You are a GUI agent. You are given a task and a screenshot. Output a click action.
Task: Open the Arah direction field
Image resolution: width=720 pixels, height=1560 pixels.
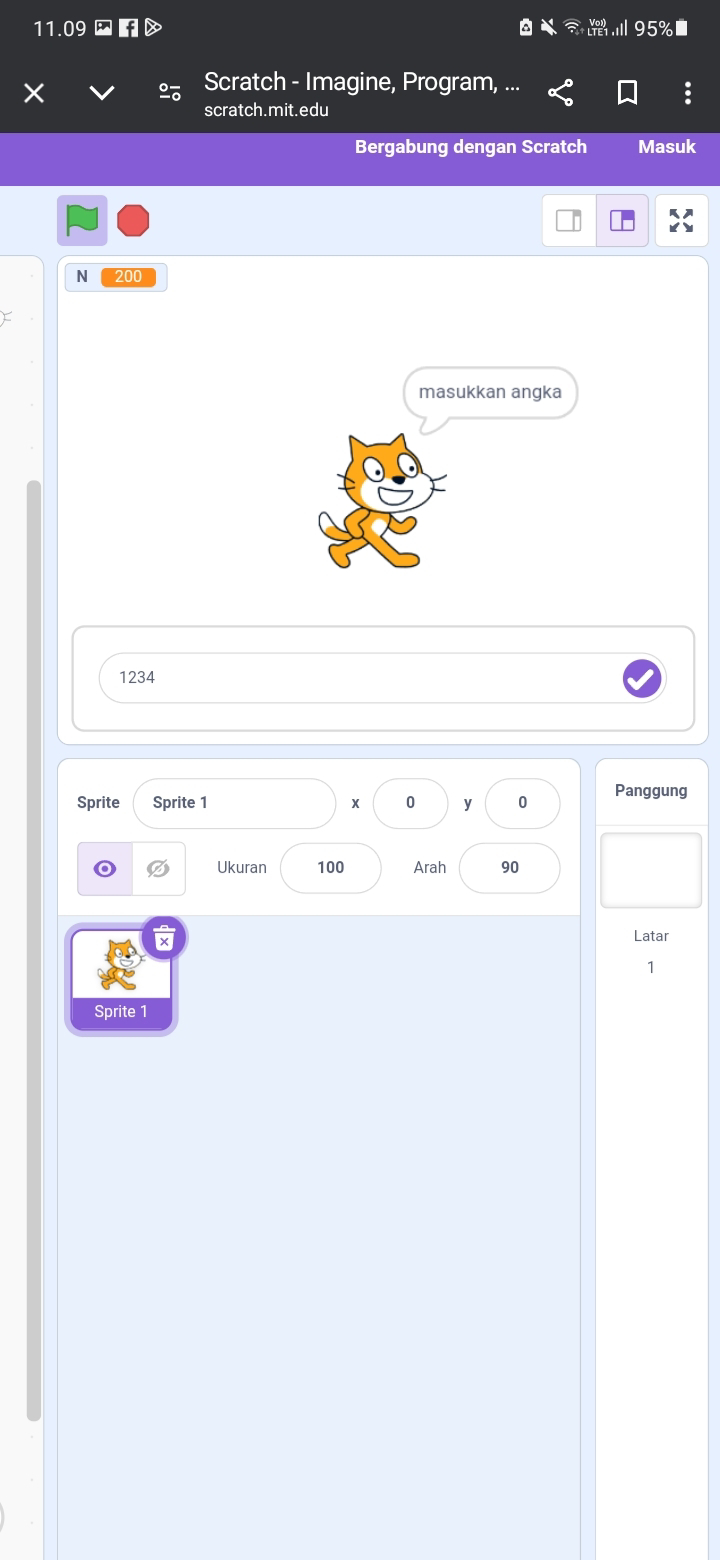509,868
